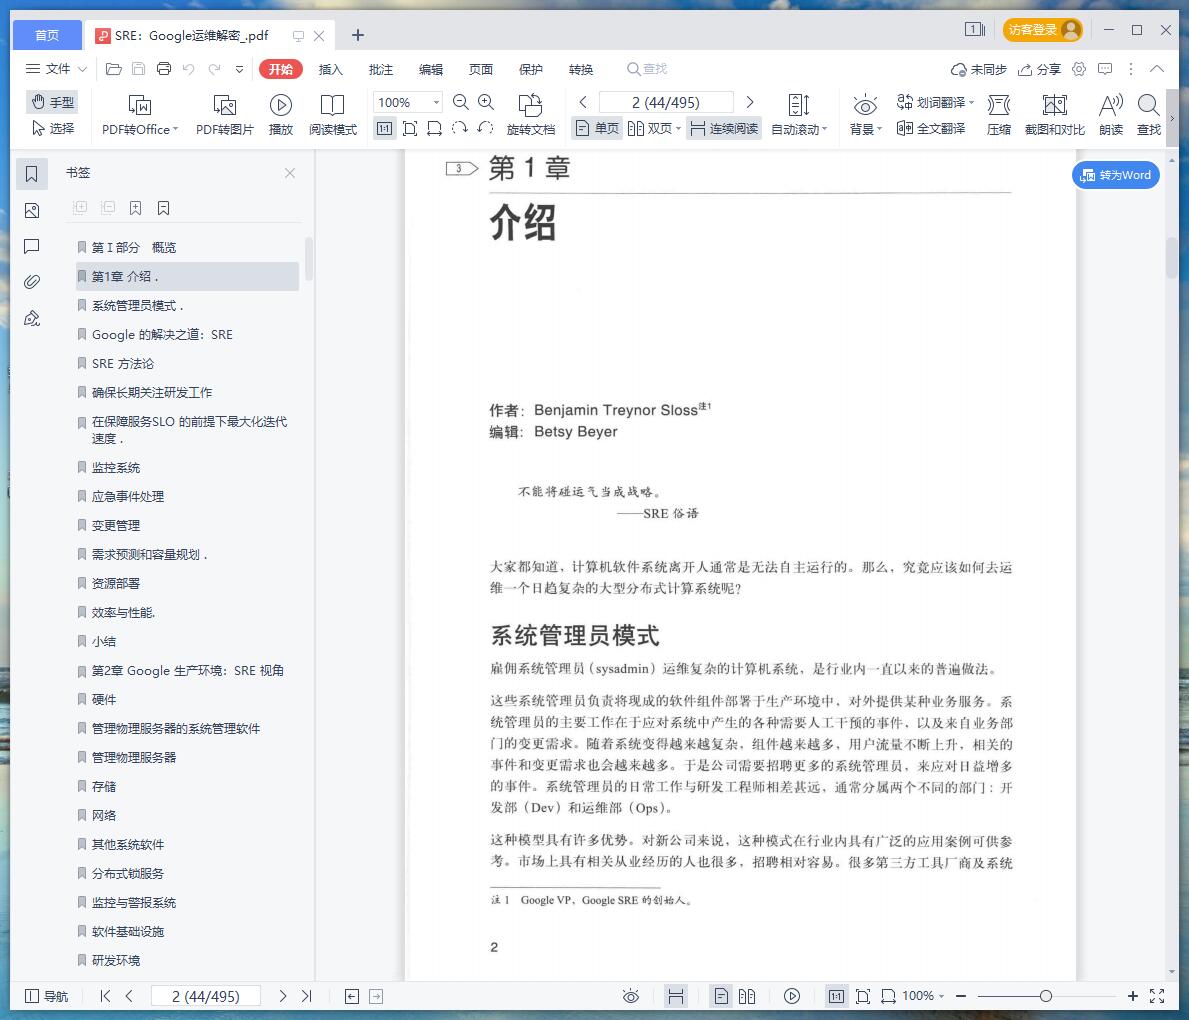1189x1020 pixels.
Task: Zoom in with the plus magnifier
Action: [x=486, y=102]
